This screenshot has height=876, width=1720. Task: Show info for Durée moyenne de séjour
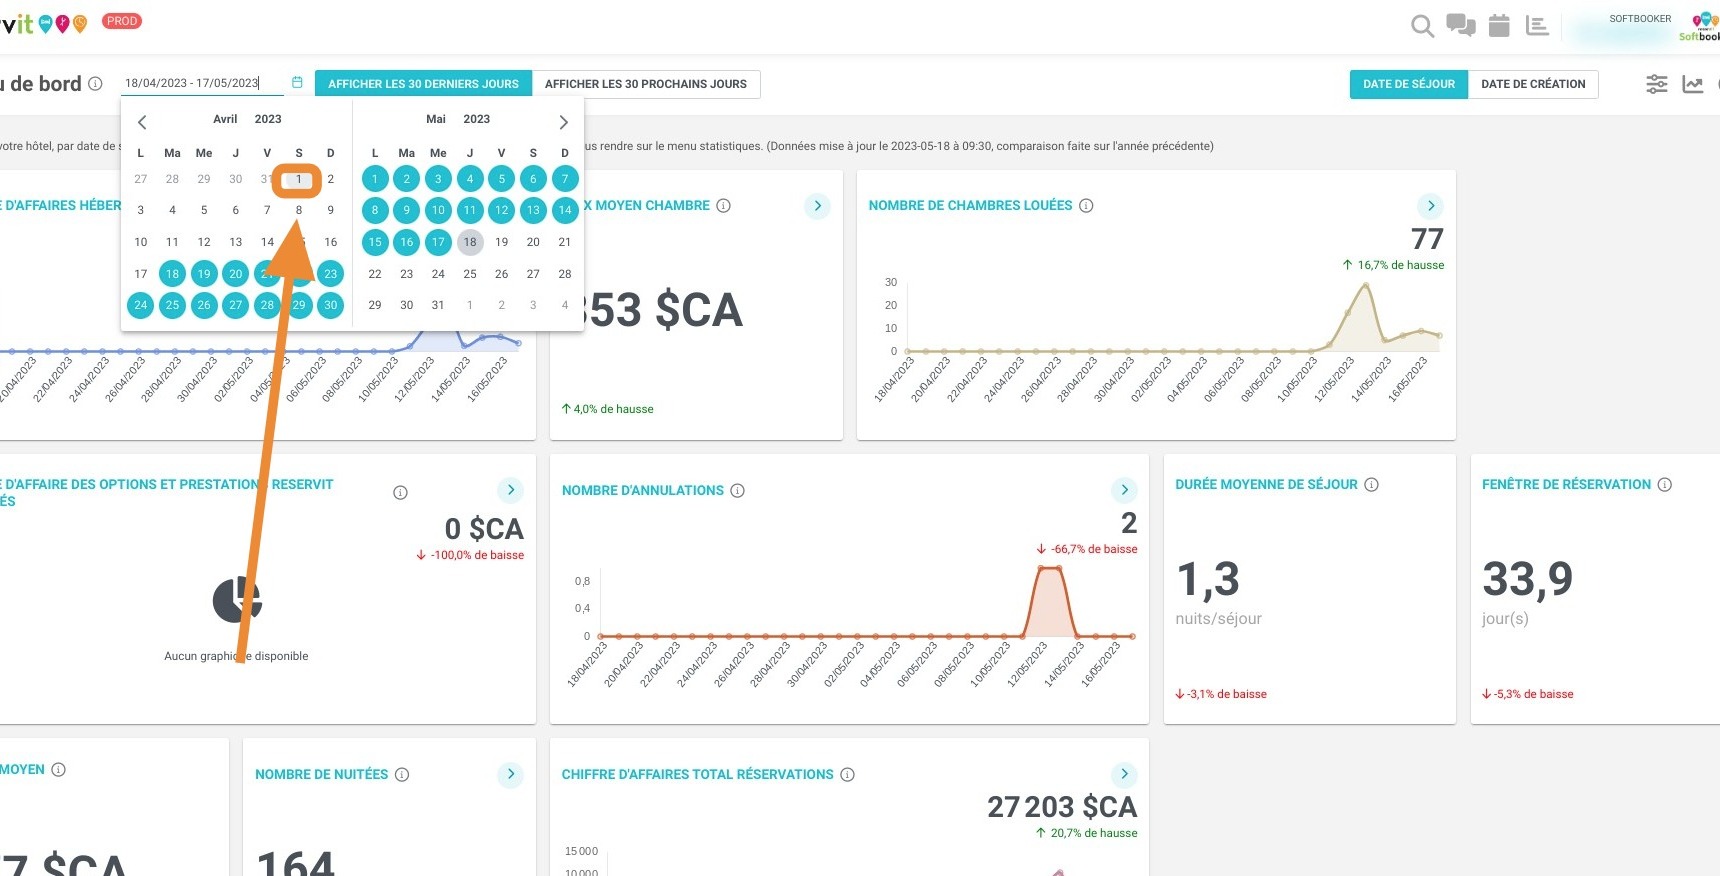pyautogui.click(x=1372, y=484)
